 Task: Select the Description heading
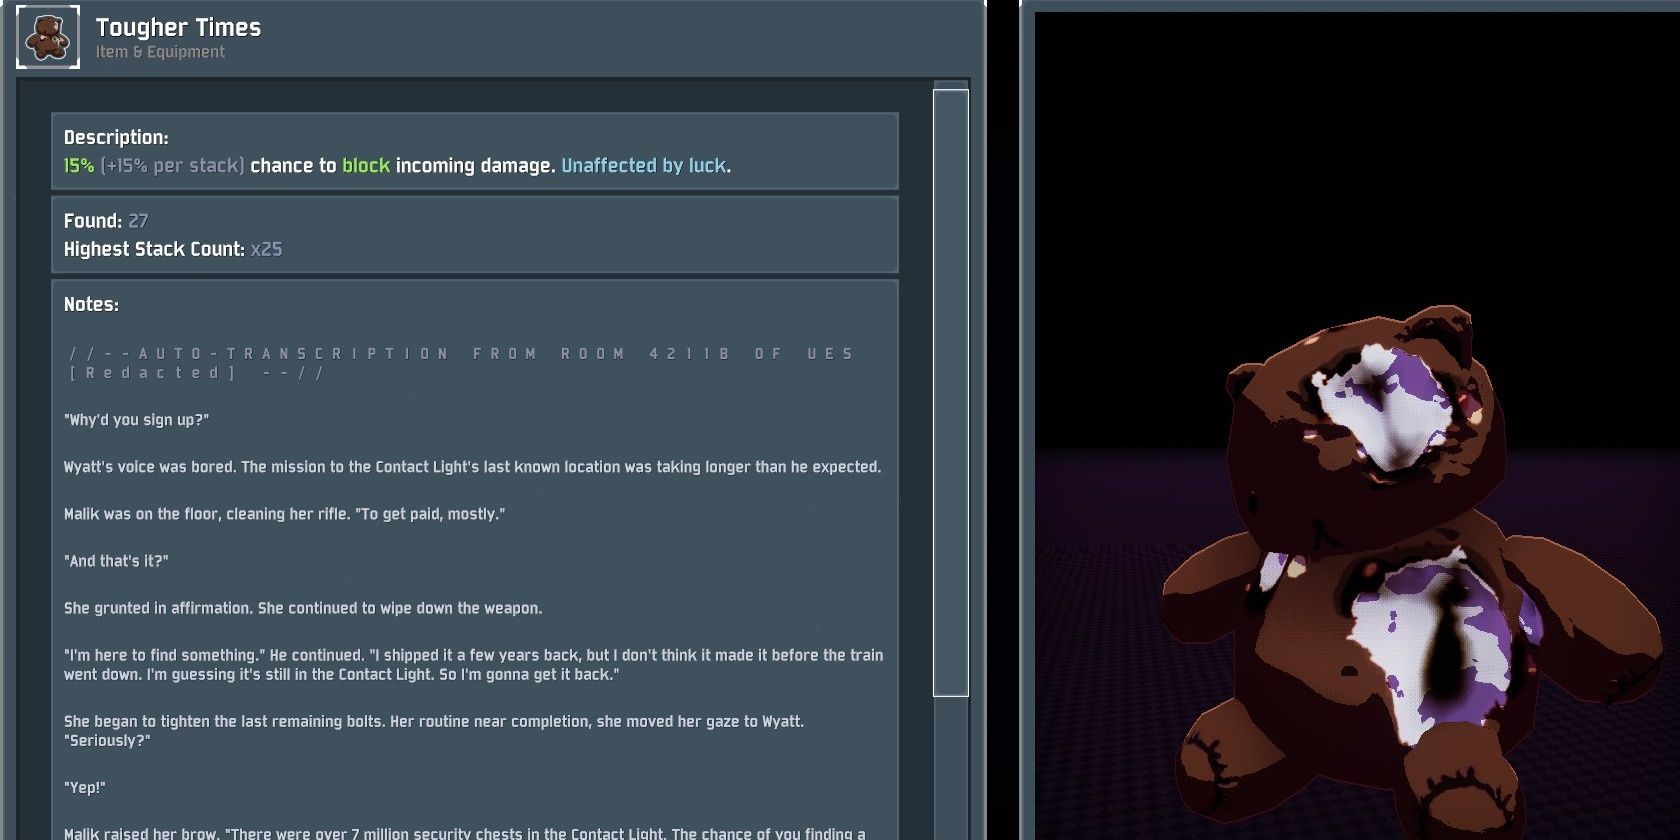pos(116,138)
